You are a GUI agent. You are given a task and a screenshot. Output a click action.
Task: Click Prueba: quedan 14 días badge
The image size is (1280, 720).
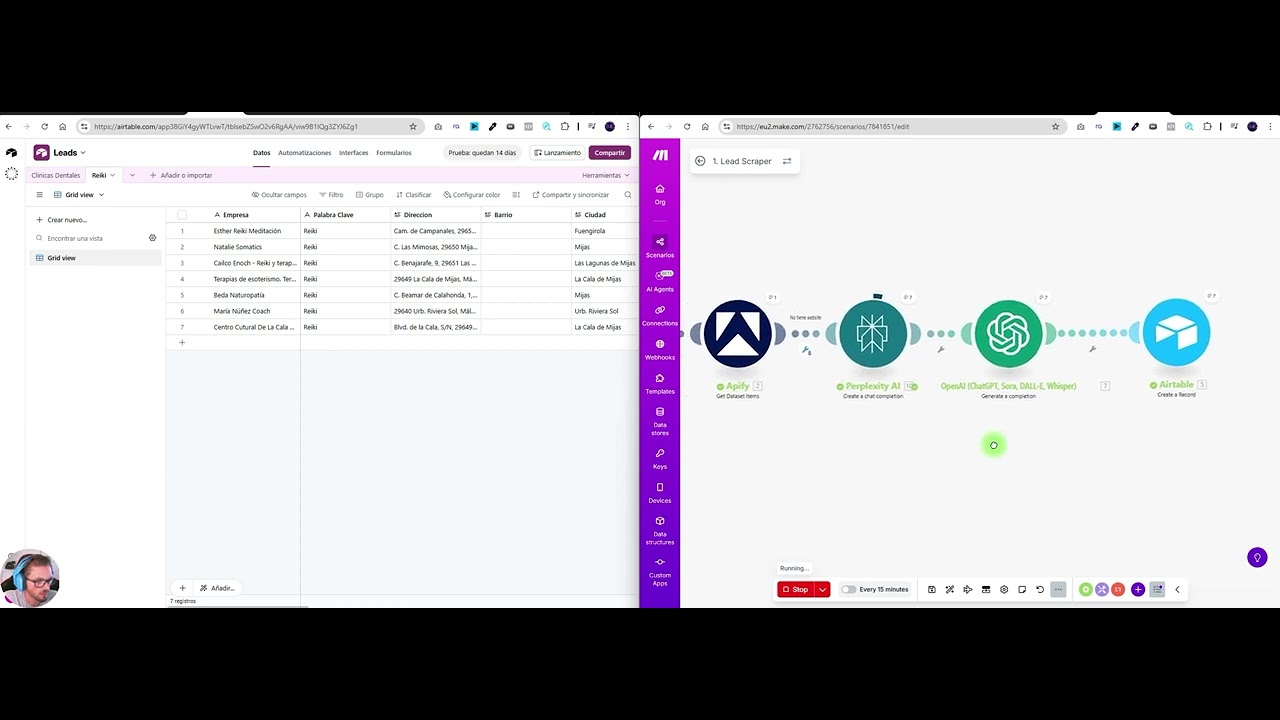point(482,153)
